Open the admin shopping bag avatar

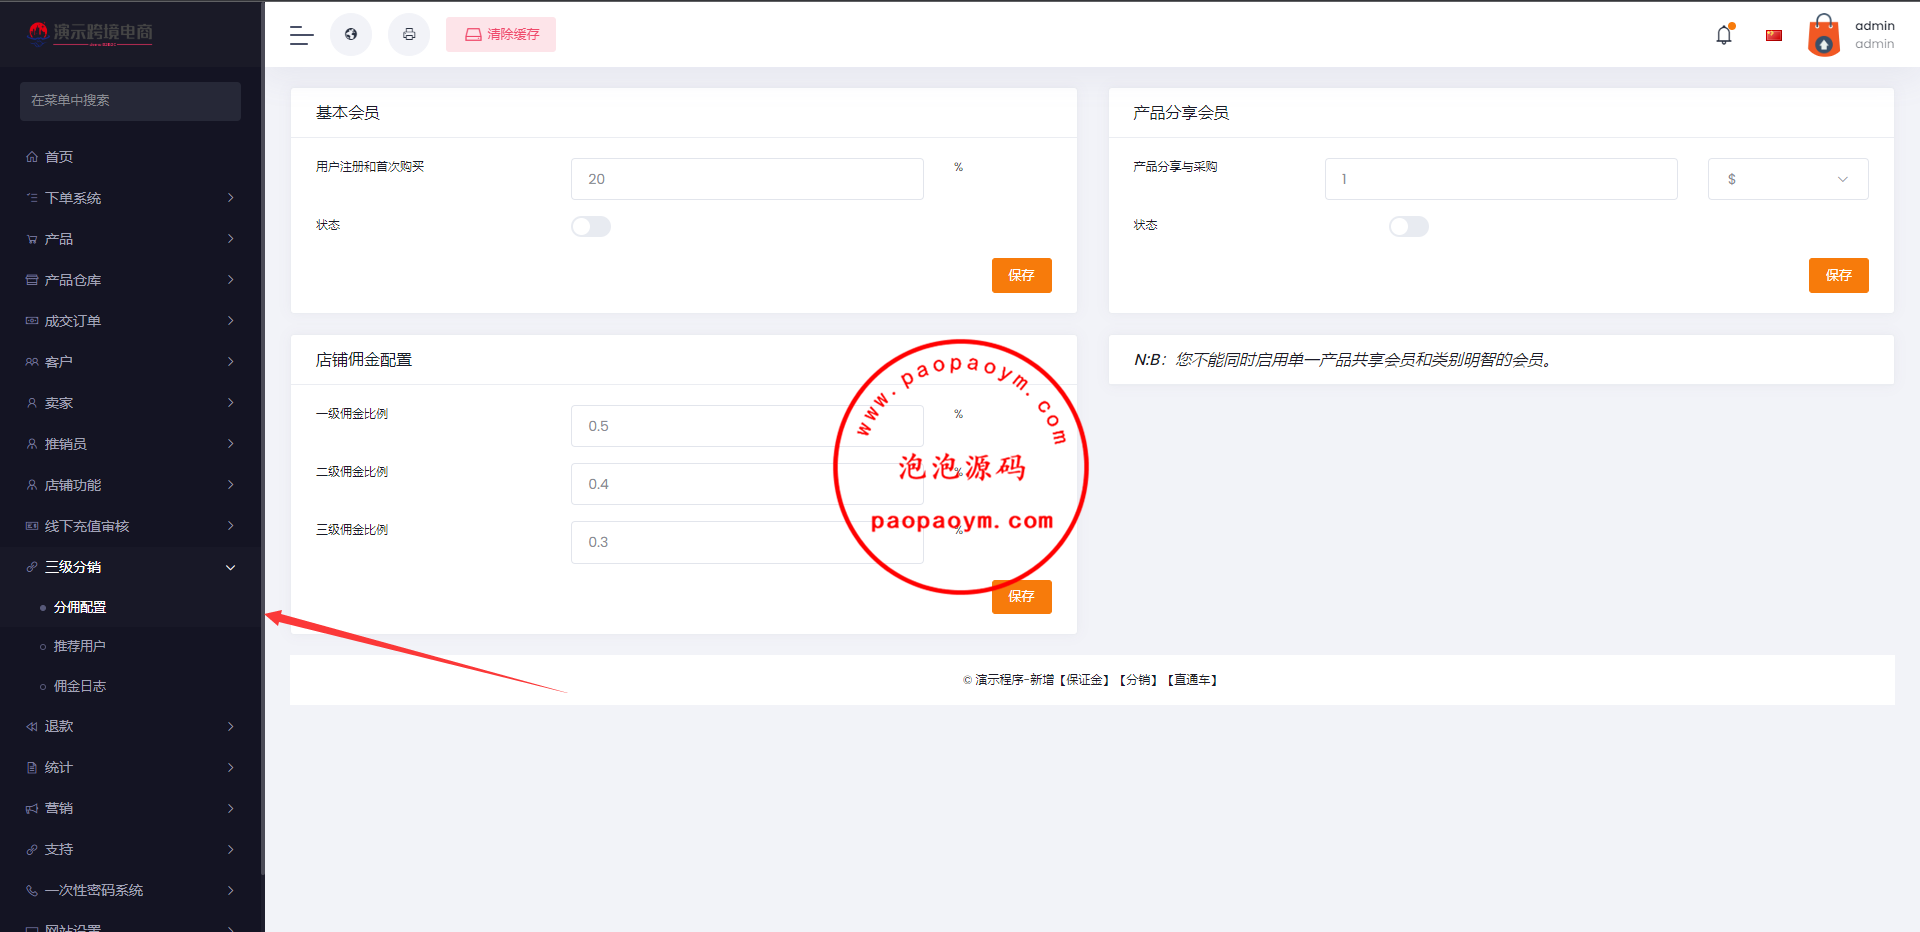tap(1823, 36)
